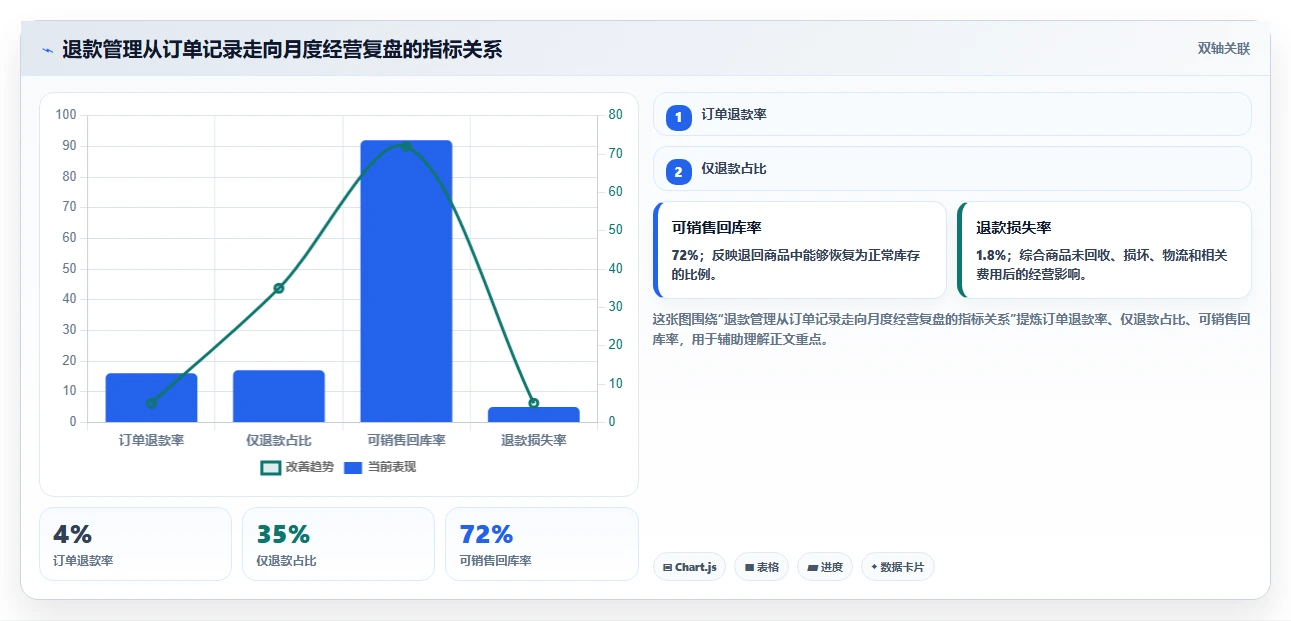1291x621 pixels.
Task: Click the 退款损失率 bar in chart
Action: [x=534, y=414]
